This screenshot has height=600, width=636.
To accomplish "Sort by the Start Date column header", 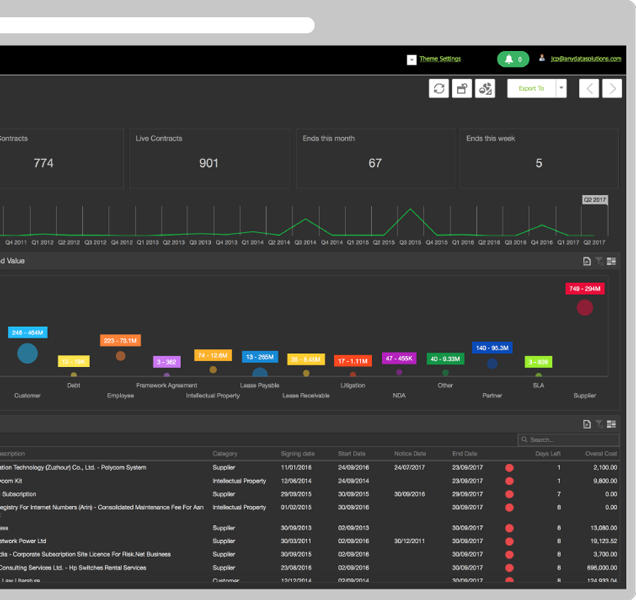I will pyautogui.click(x=352, y=454).
